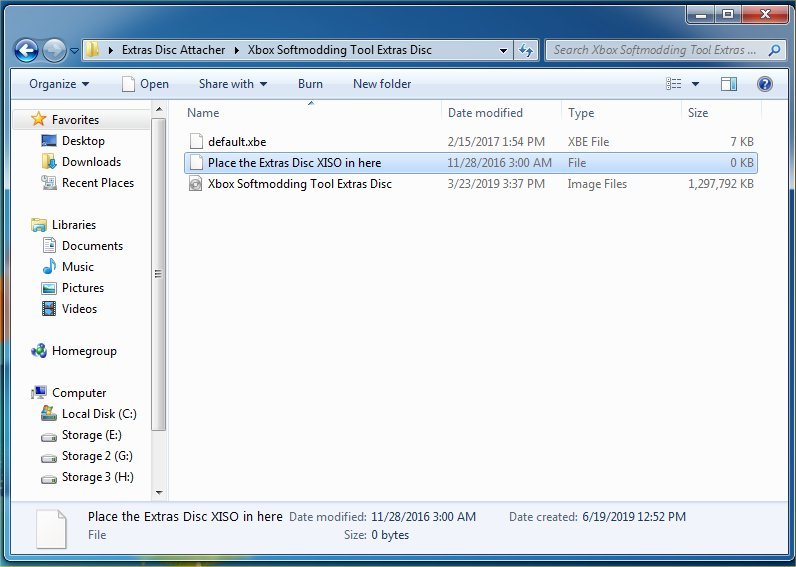Click the XBE File type cell
This screenshot has width=796, height=567.
tap(588, 142)
